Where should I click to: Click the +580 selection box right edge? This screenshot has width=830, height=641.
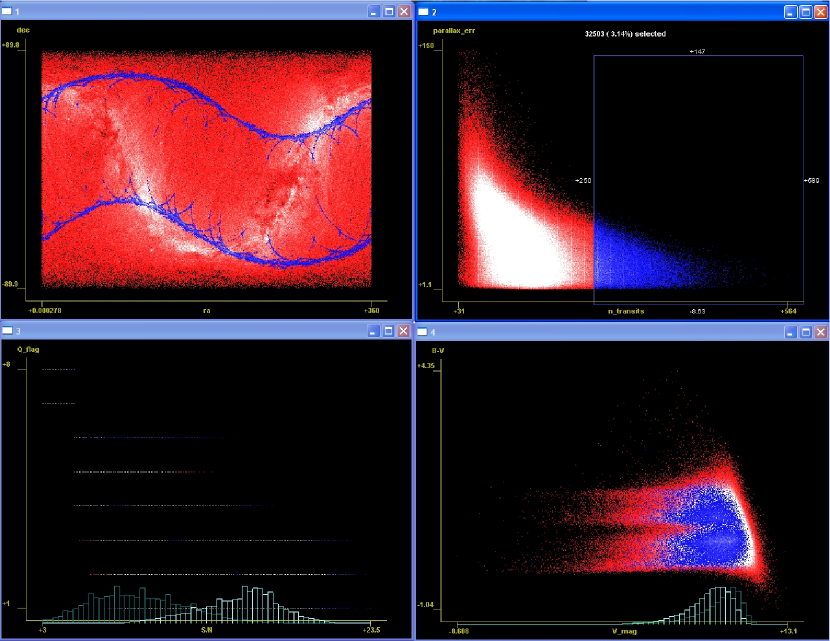(803, 181)
